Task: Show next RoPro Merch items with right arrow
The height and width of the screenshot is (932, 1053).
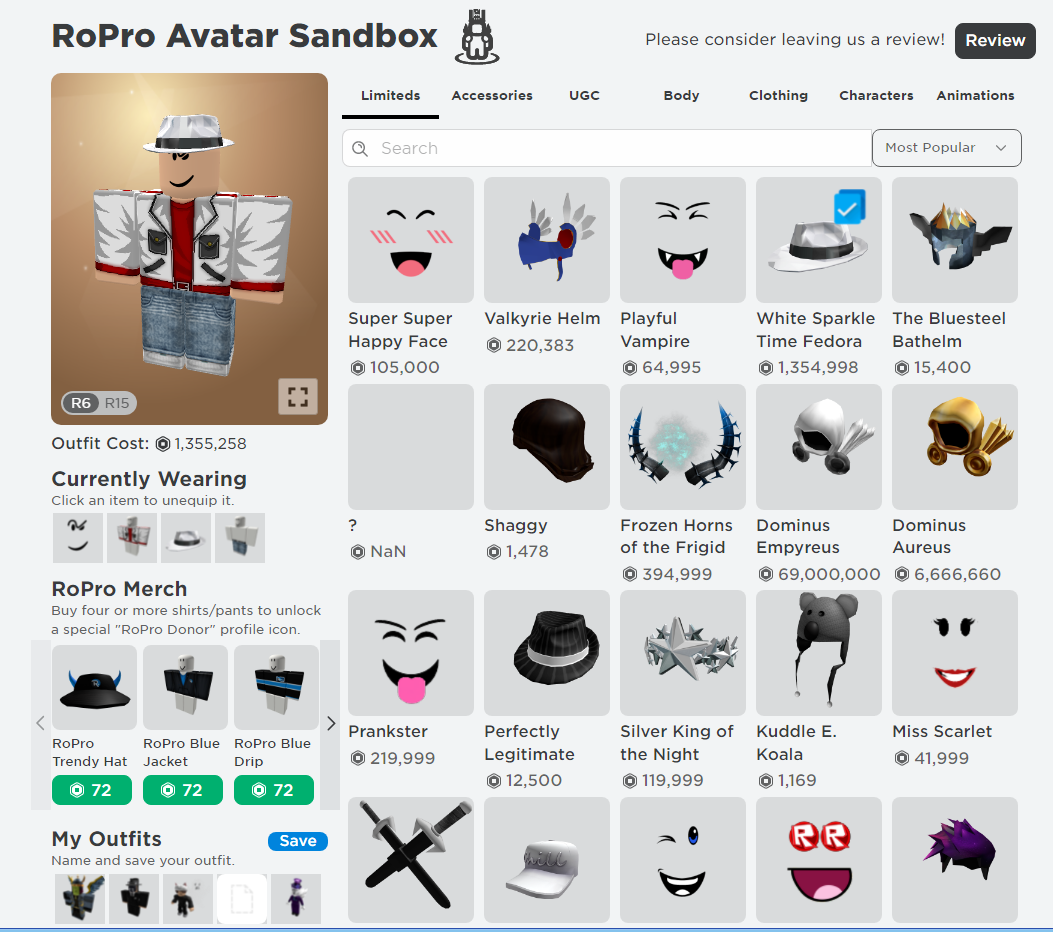Action: (330, 723)
